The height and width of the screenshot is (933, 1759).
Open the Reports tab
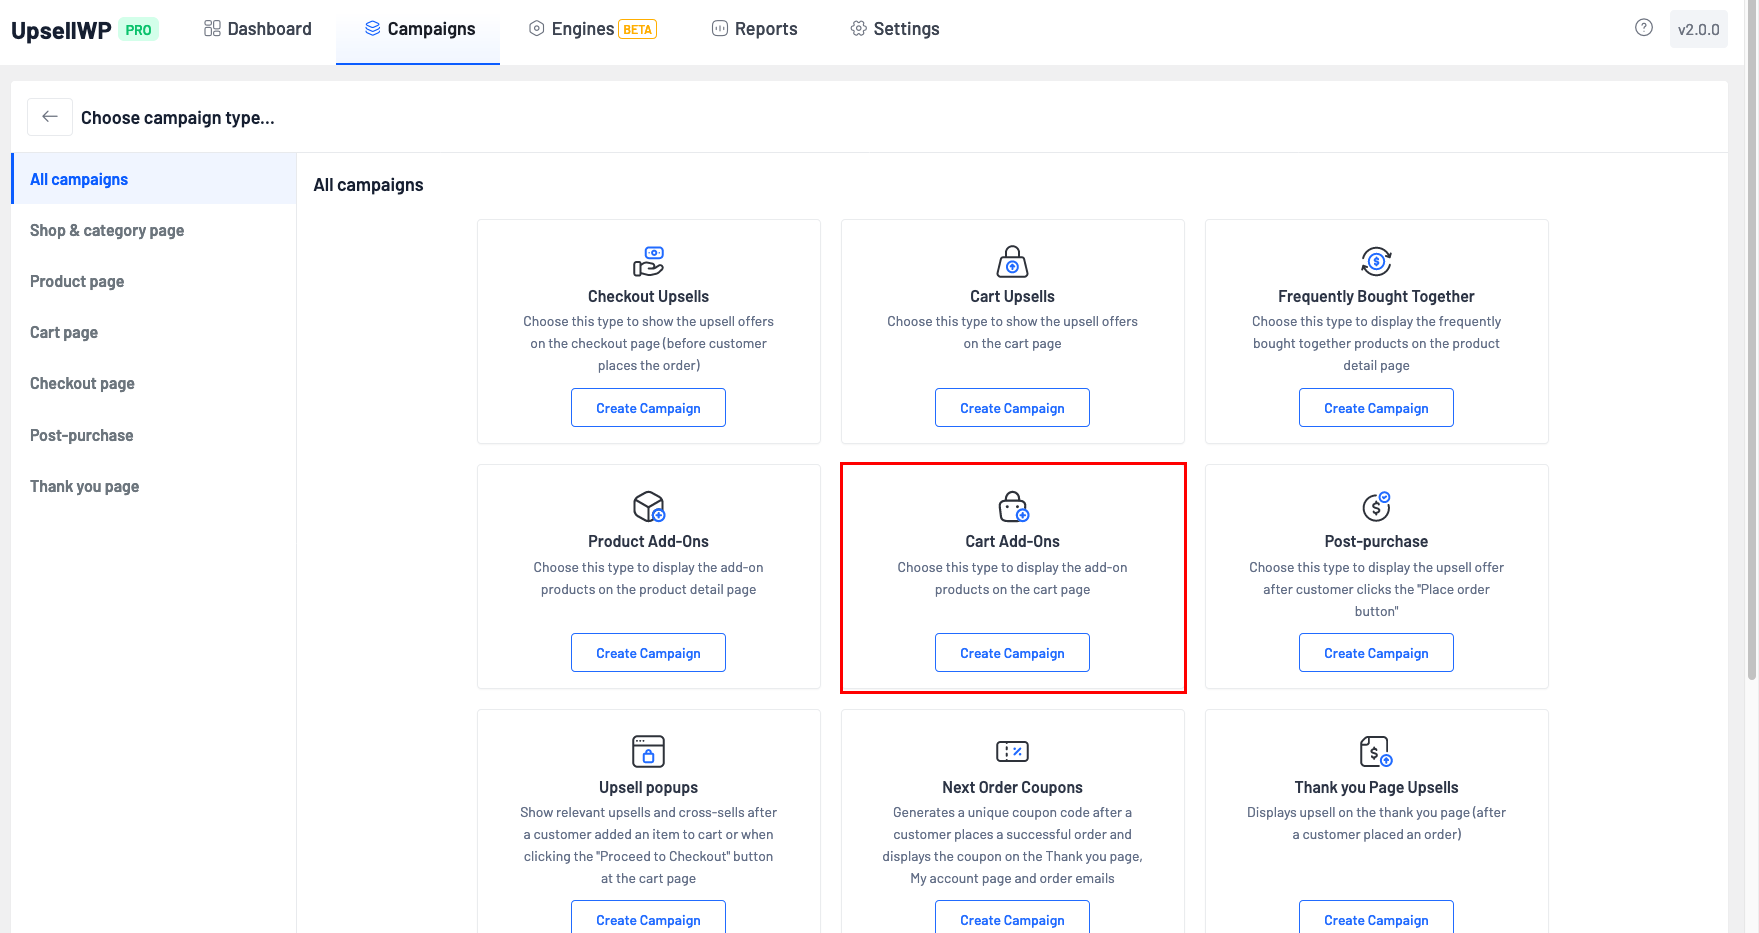[754, 29]
